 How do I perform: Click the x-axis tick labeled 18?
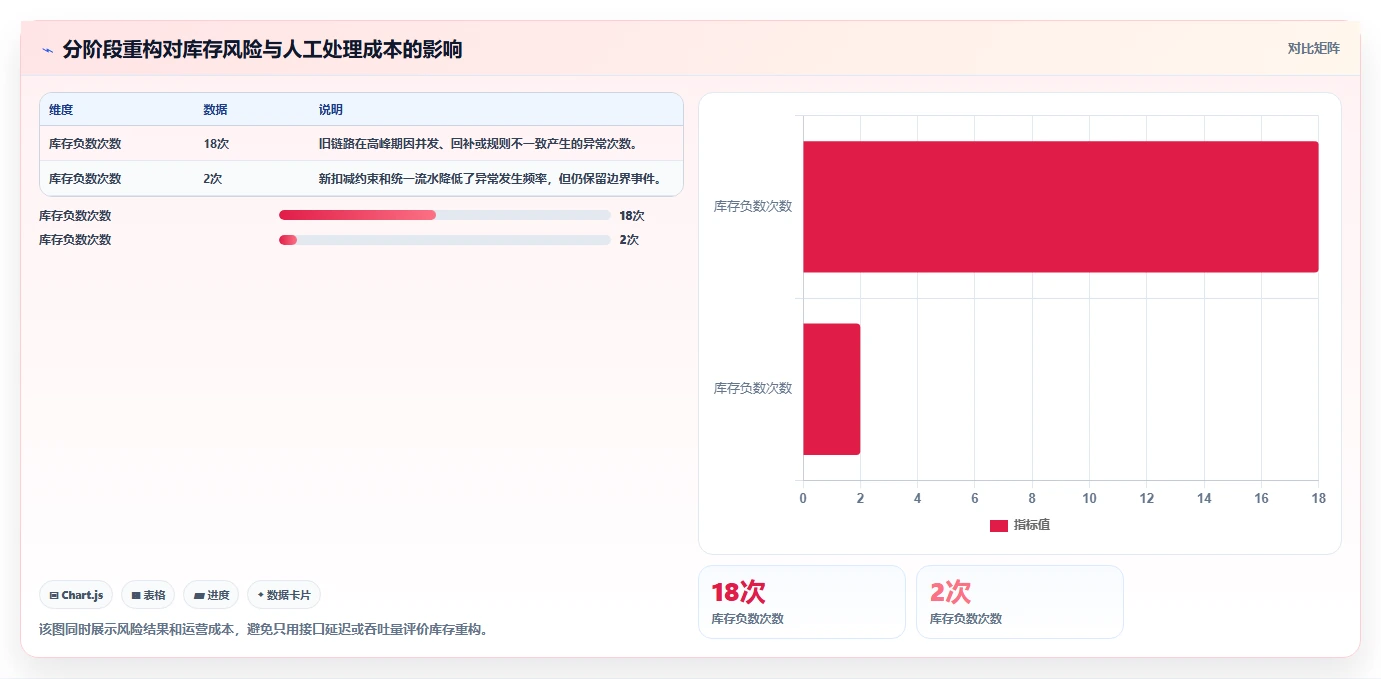point(1318,498)
